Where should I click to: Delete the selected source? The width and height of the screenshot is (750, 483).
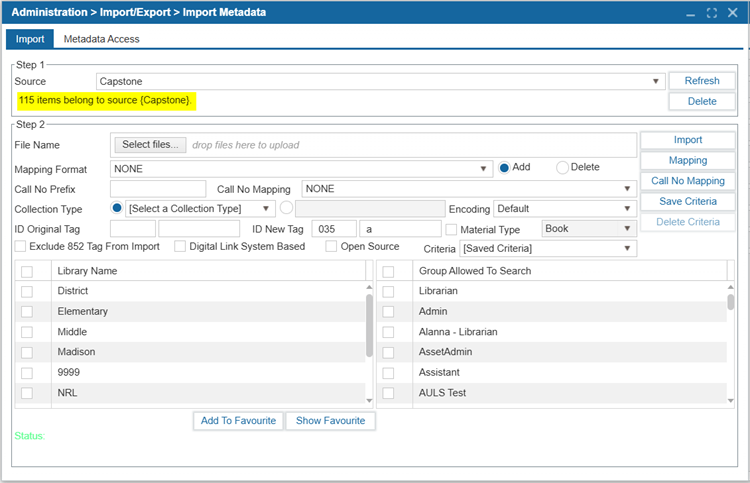pos(701,101)
